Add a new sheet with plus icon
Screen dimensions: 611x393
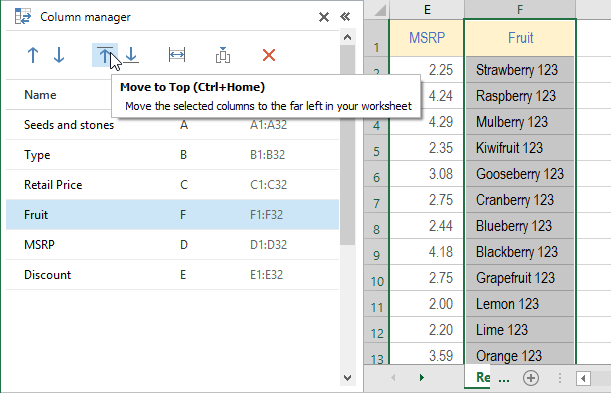click(531, 378)
